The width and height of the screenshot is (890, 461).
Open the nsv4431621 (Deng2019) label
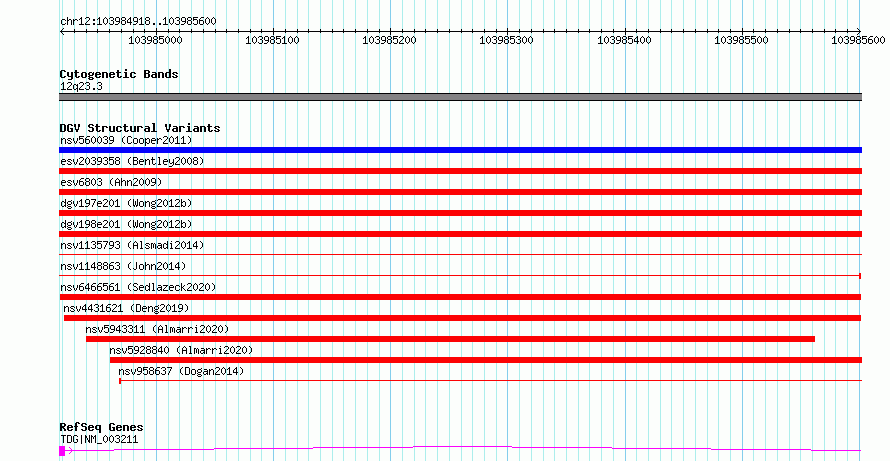coord(126,308)
